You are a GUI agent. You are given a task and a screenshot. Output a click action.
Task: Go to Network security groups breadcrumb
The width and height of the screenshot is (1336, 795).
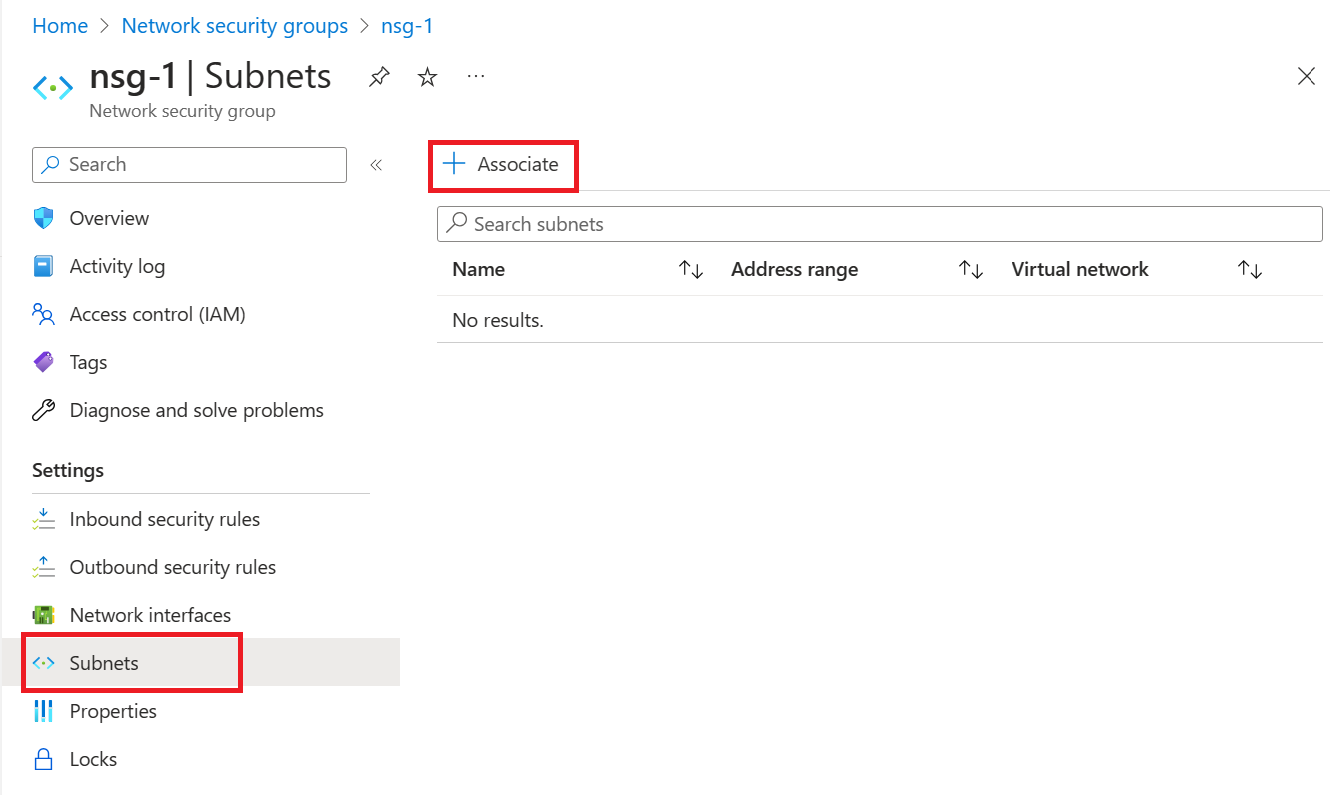tap(234, 26)
